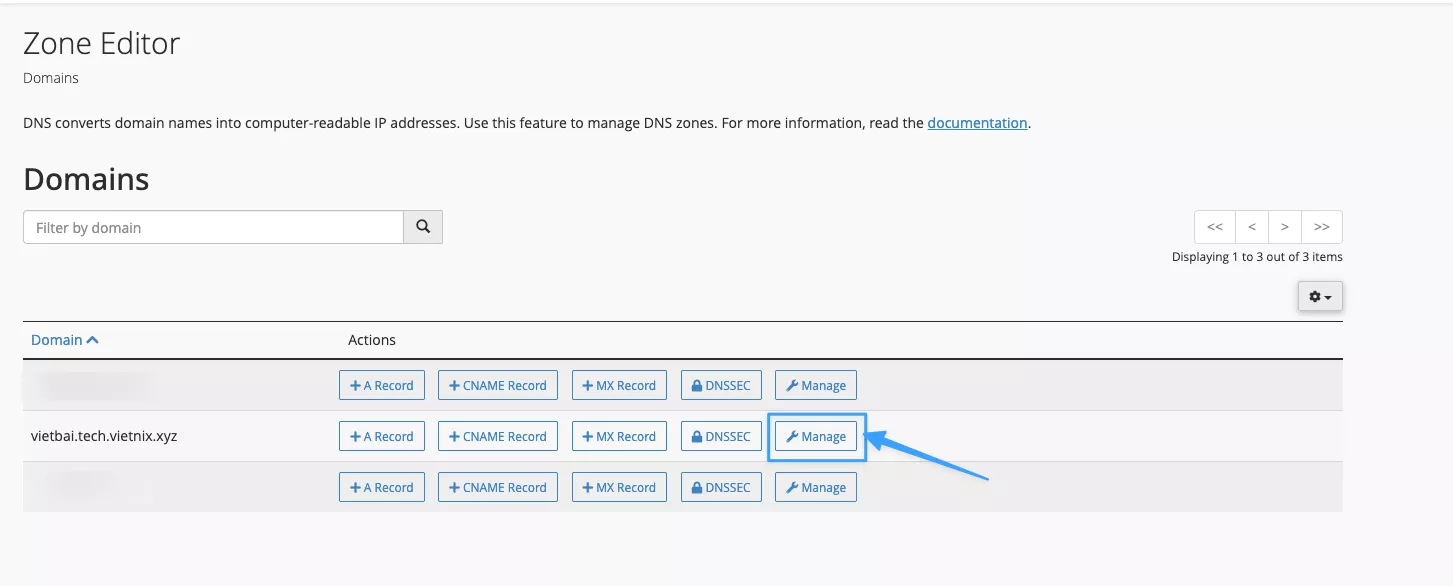Add A Record in first domain row
Viewport: 1453px width, 586px height.
pos(382,386)
